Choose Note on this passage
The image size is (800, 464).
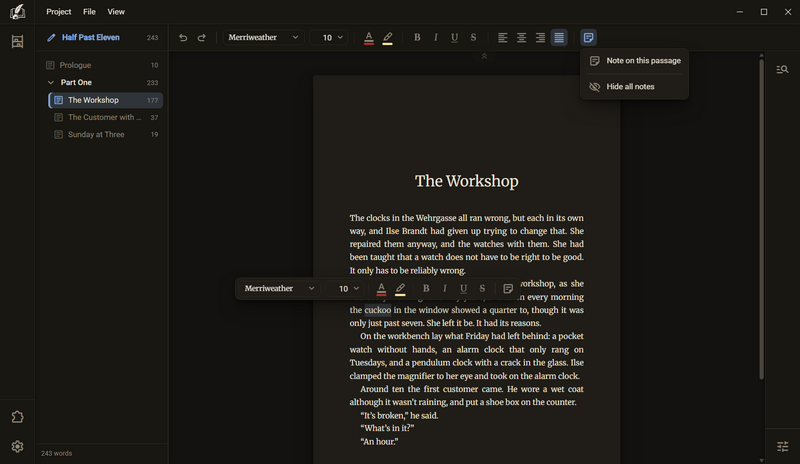pos(635,61)
